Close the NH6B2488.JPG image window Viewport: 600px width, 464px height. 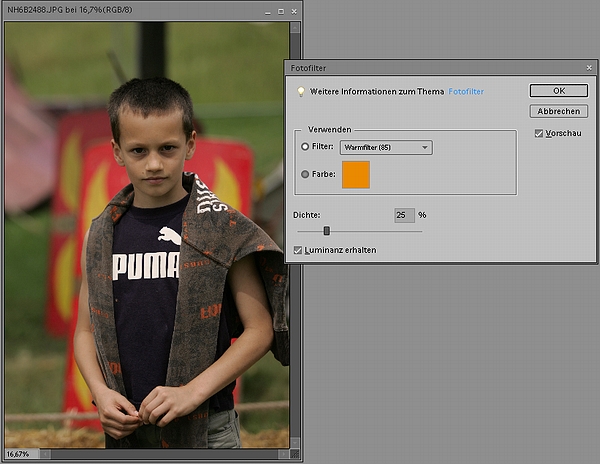click(294, 11)
